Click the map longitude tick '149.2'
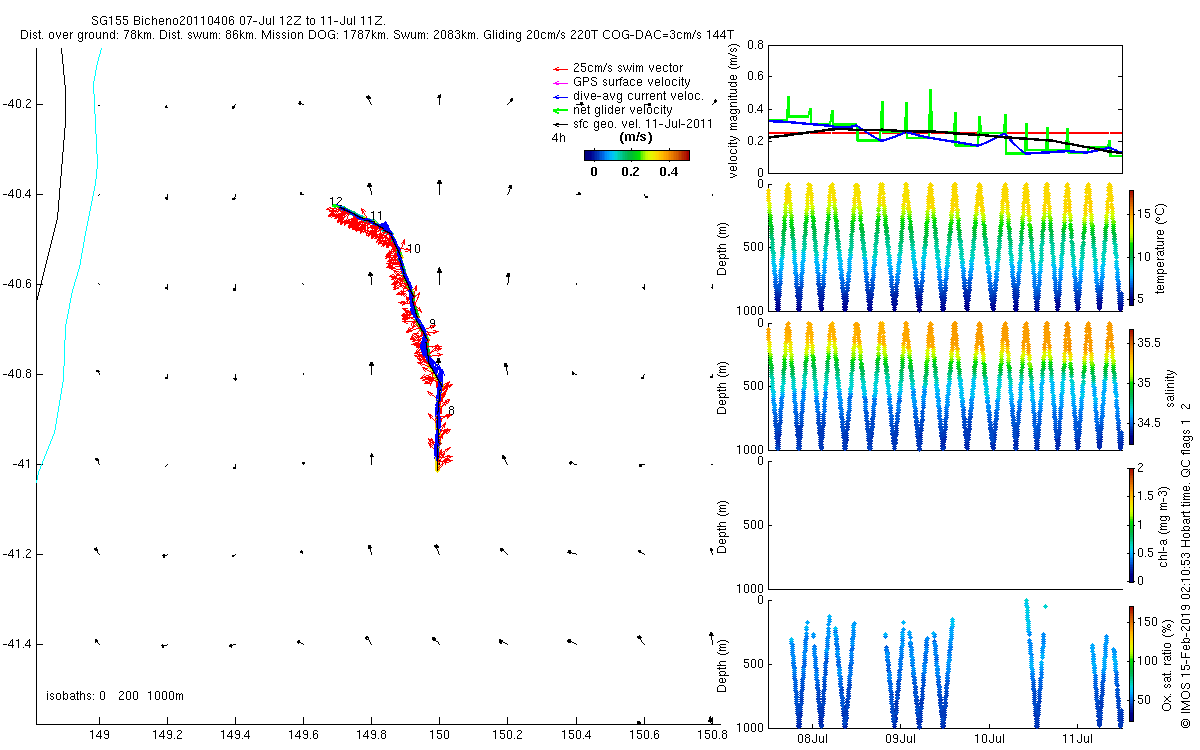 click(x=167, y=736)
